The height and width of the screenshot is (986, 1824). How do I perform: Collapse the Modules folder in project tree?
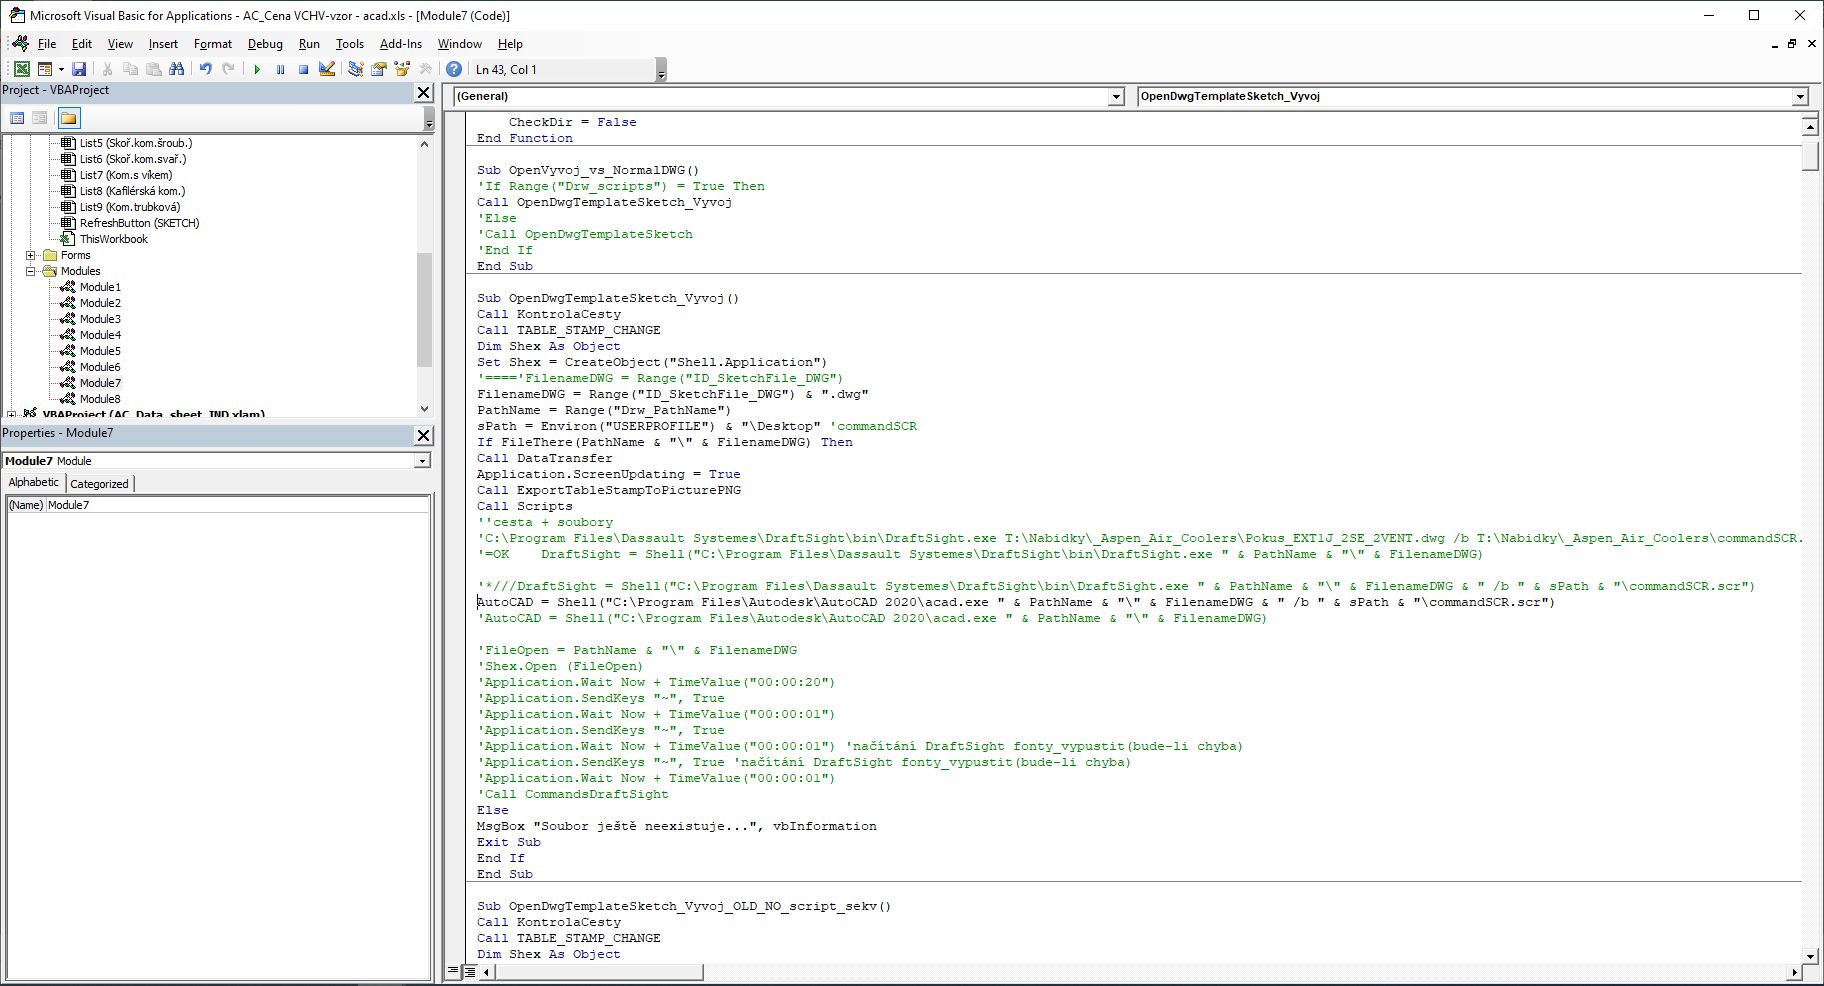[x=31, y=271]
